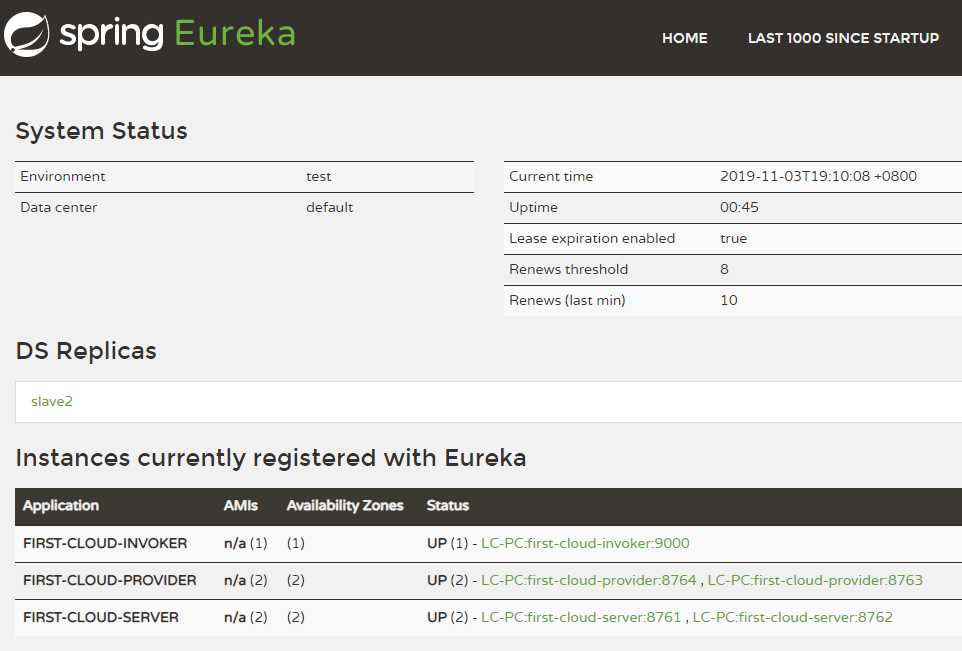This screenshot has width=962, height=651.
Task: Select the renews last min value 10
Action: tap(729, 300)
